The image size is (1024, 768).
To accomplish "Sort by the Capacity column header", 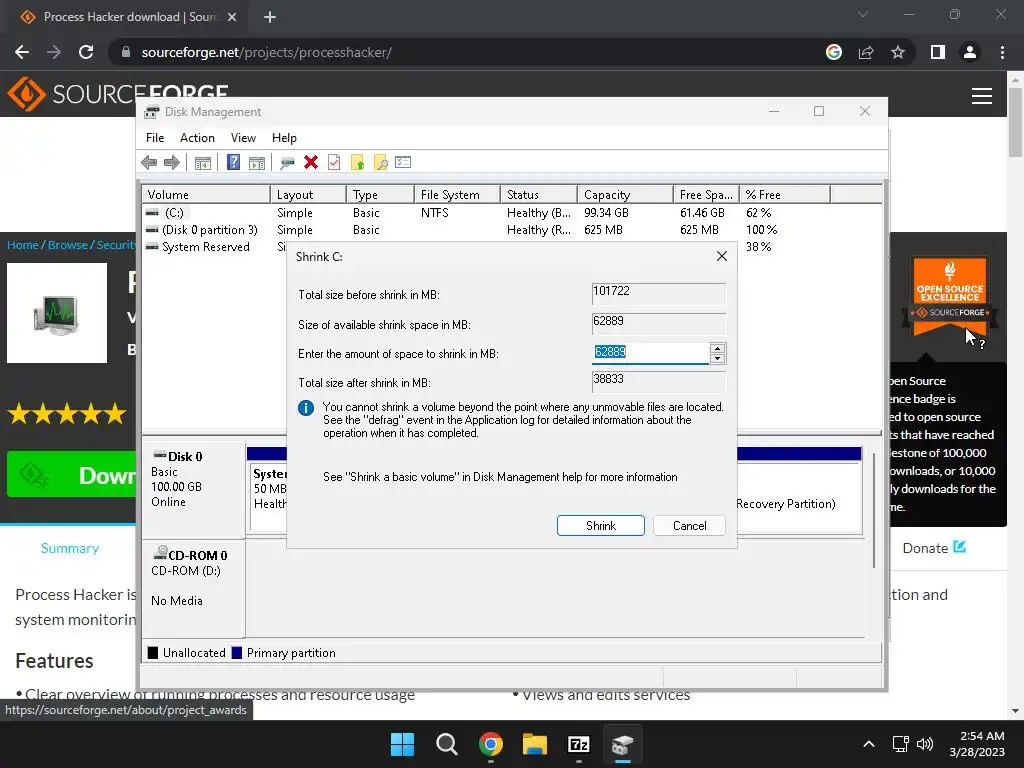I will [625, 195].
